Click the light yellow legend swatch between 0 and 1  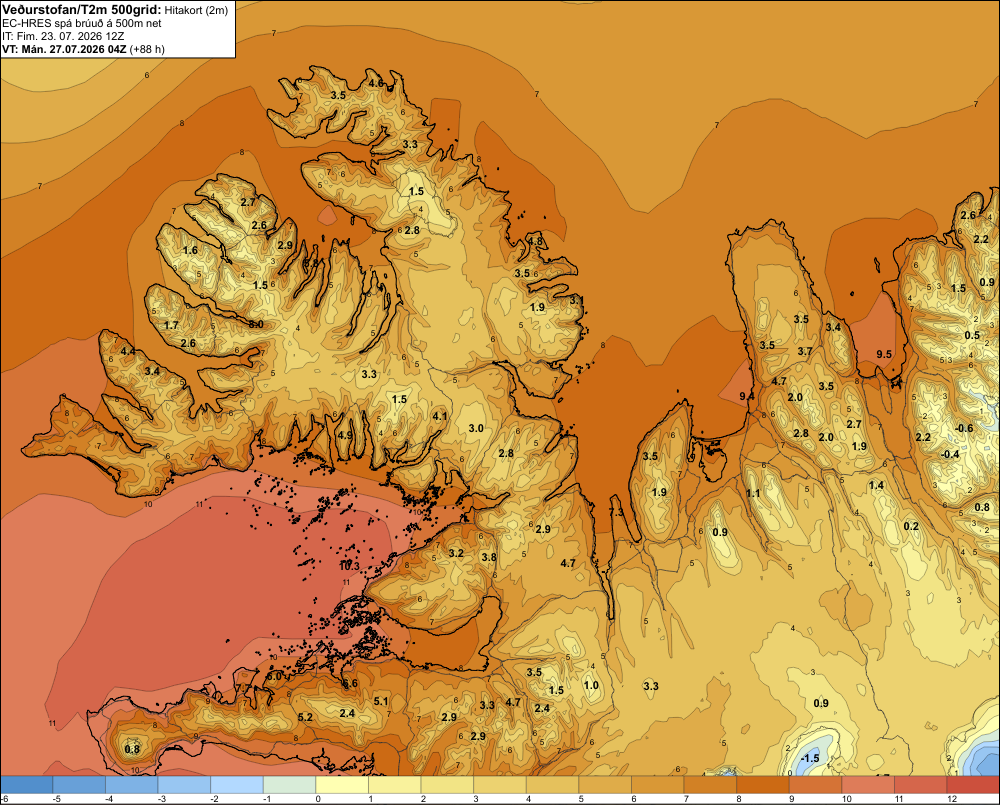point(342,785)
